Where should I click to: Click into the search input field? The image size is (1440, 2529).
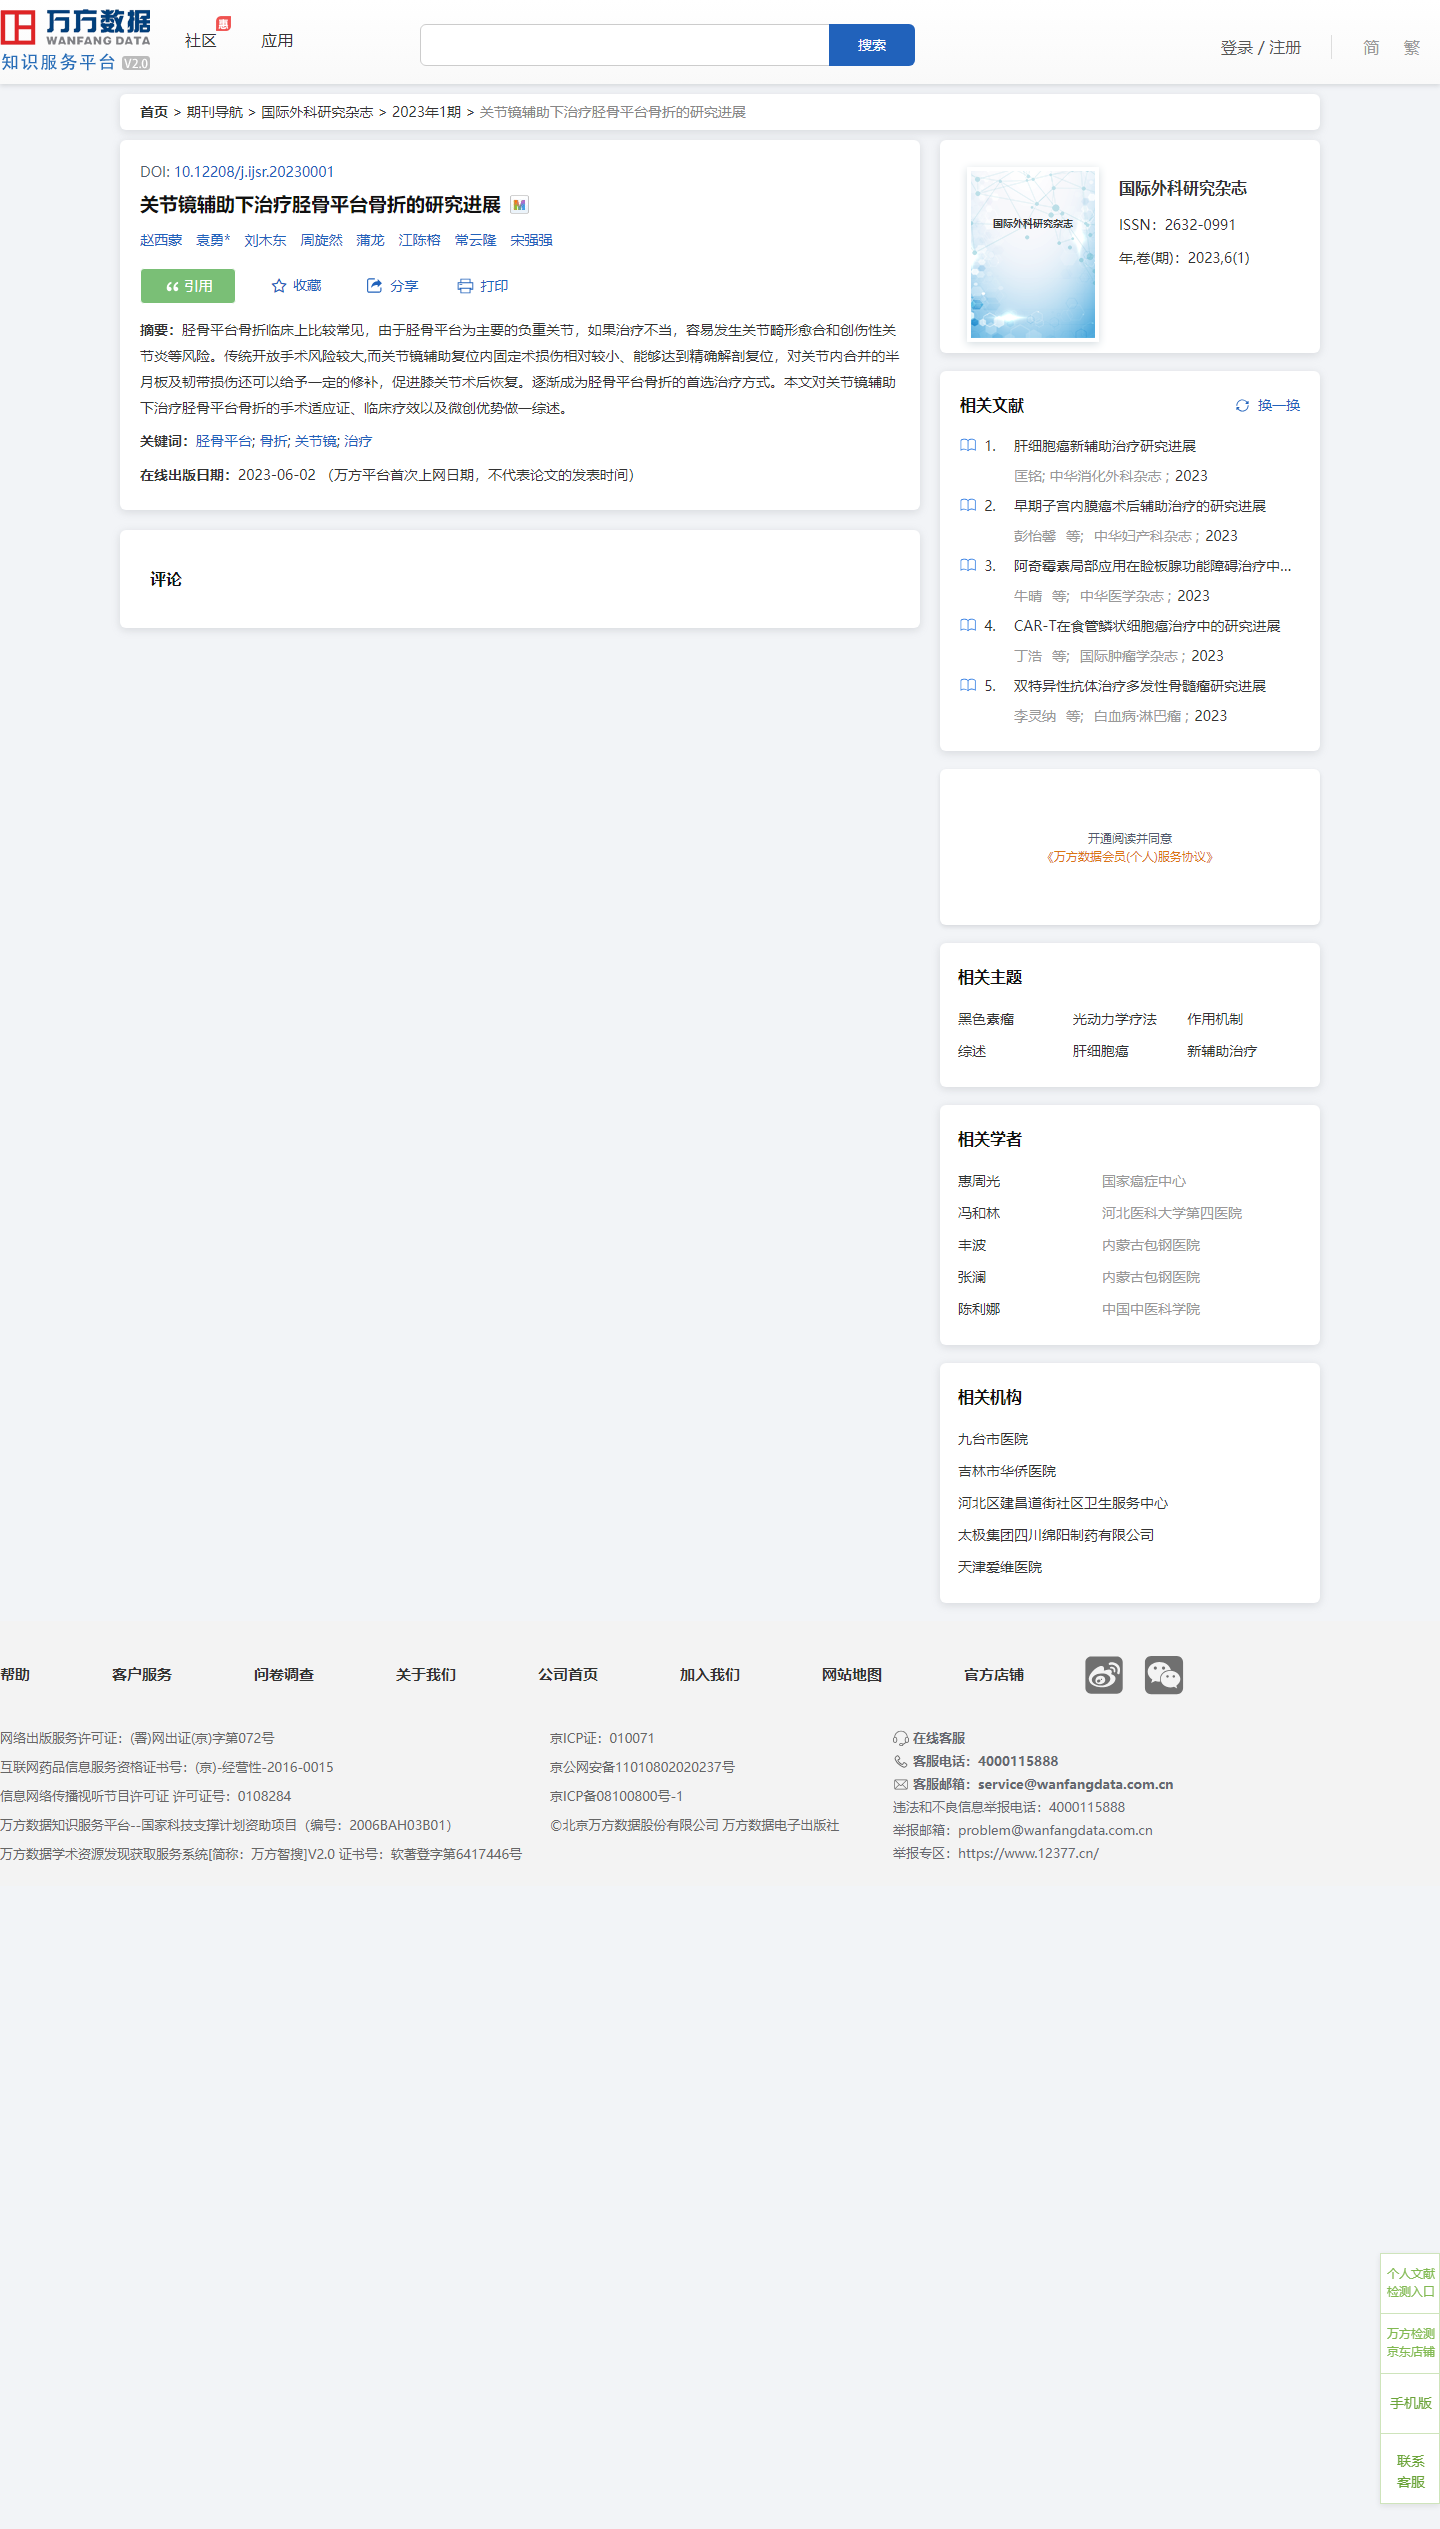(624, 45)
